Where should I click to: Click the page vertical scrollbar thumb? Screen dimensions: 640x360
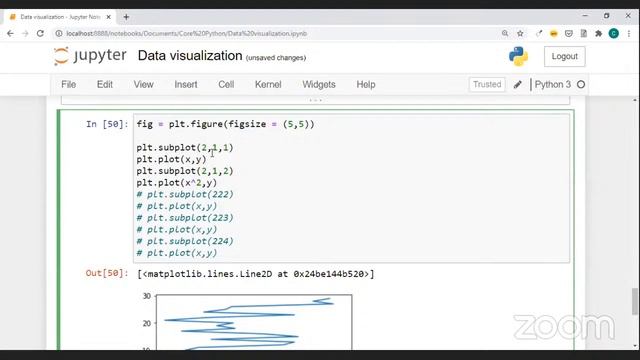point(635,302)
